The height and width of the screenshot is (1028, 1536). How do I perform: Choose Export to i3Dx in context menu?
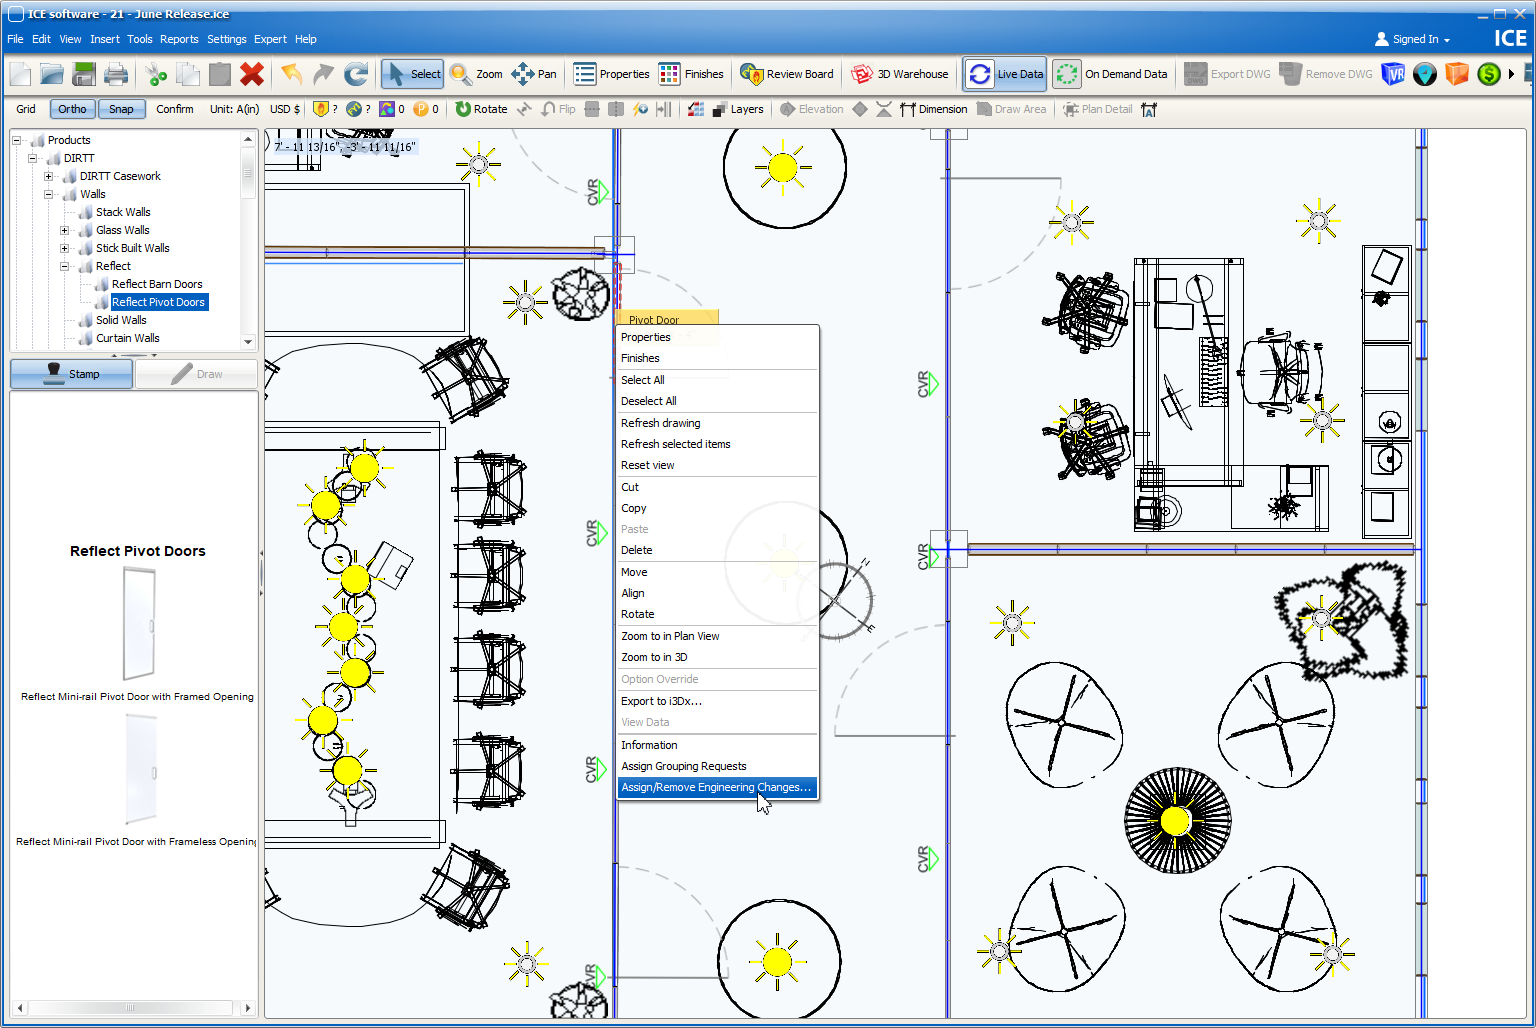tap(717, 701)
